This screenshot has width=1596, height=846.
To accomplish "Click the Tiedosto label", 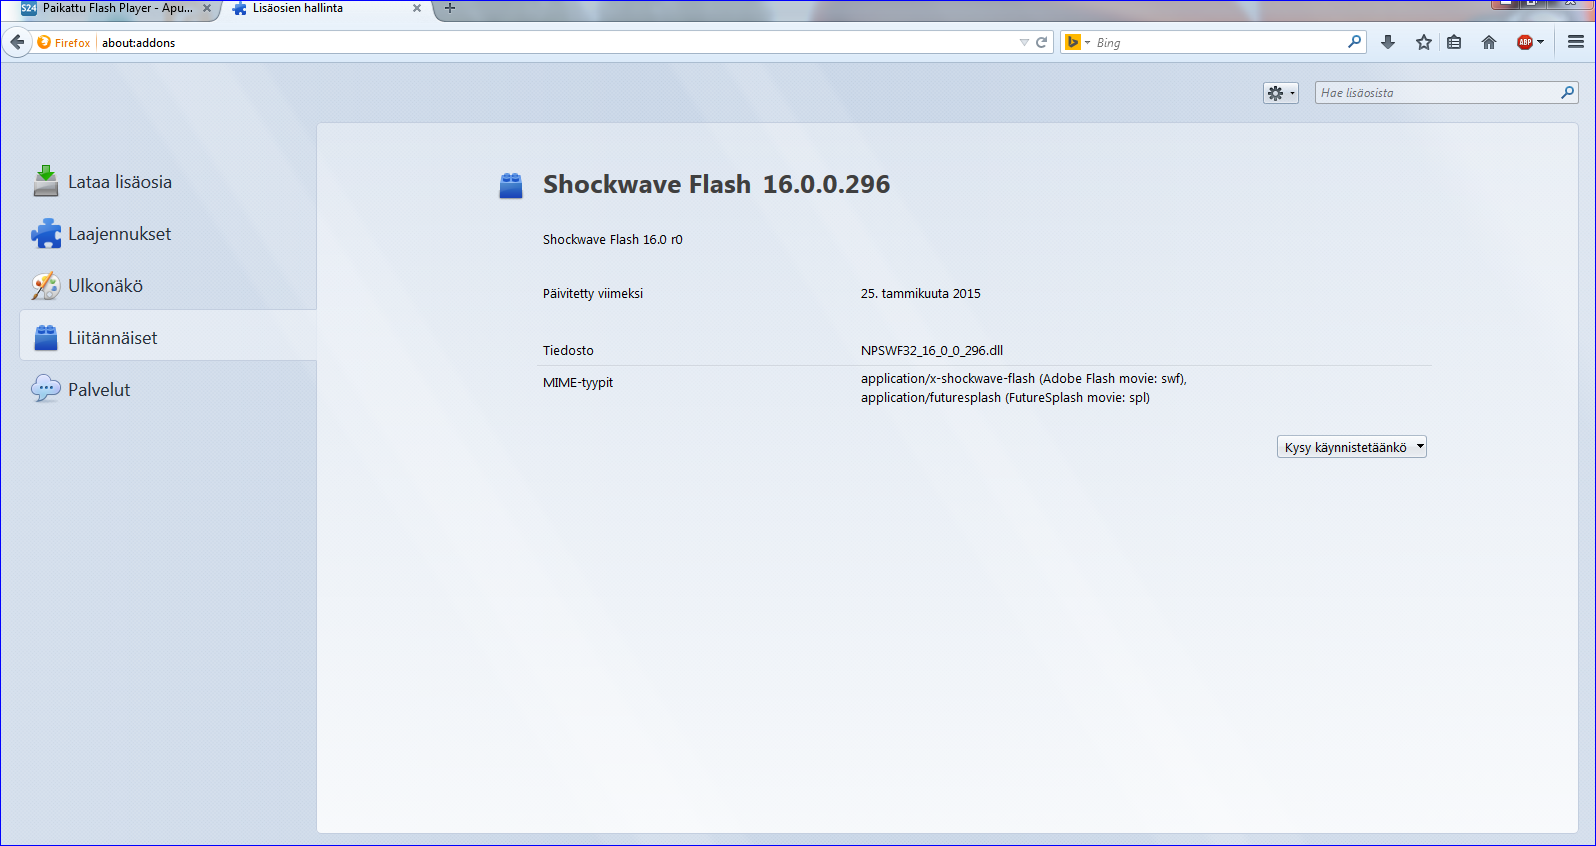I will (x=568, y=351).
